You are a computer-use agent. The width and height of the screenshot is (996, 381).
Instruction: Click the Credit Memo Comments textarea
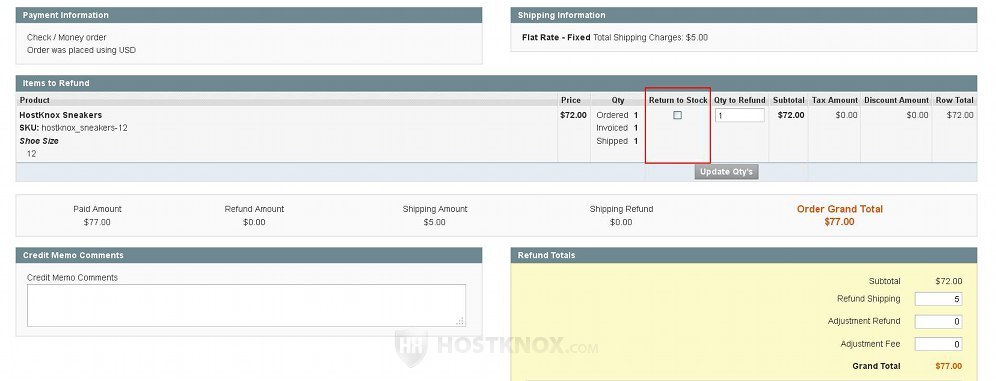click(x=246, y=305)
